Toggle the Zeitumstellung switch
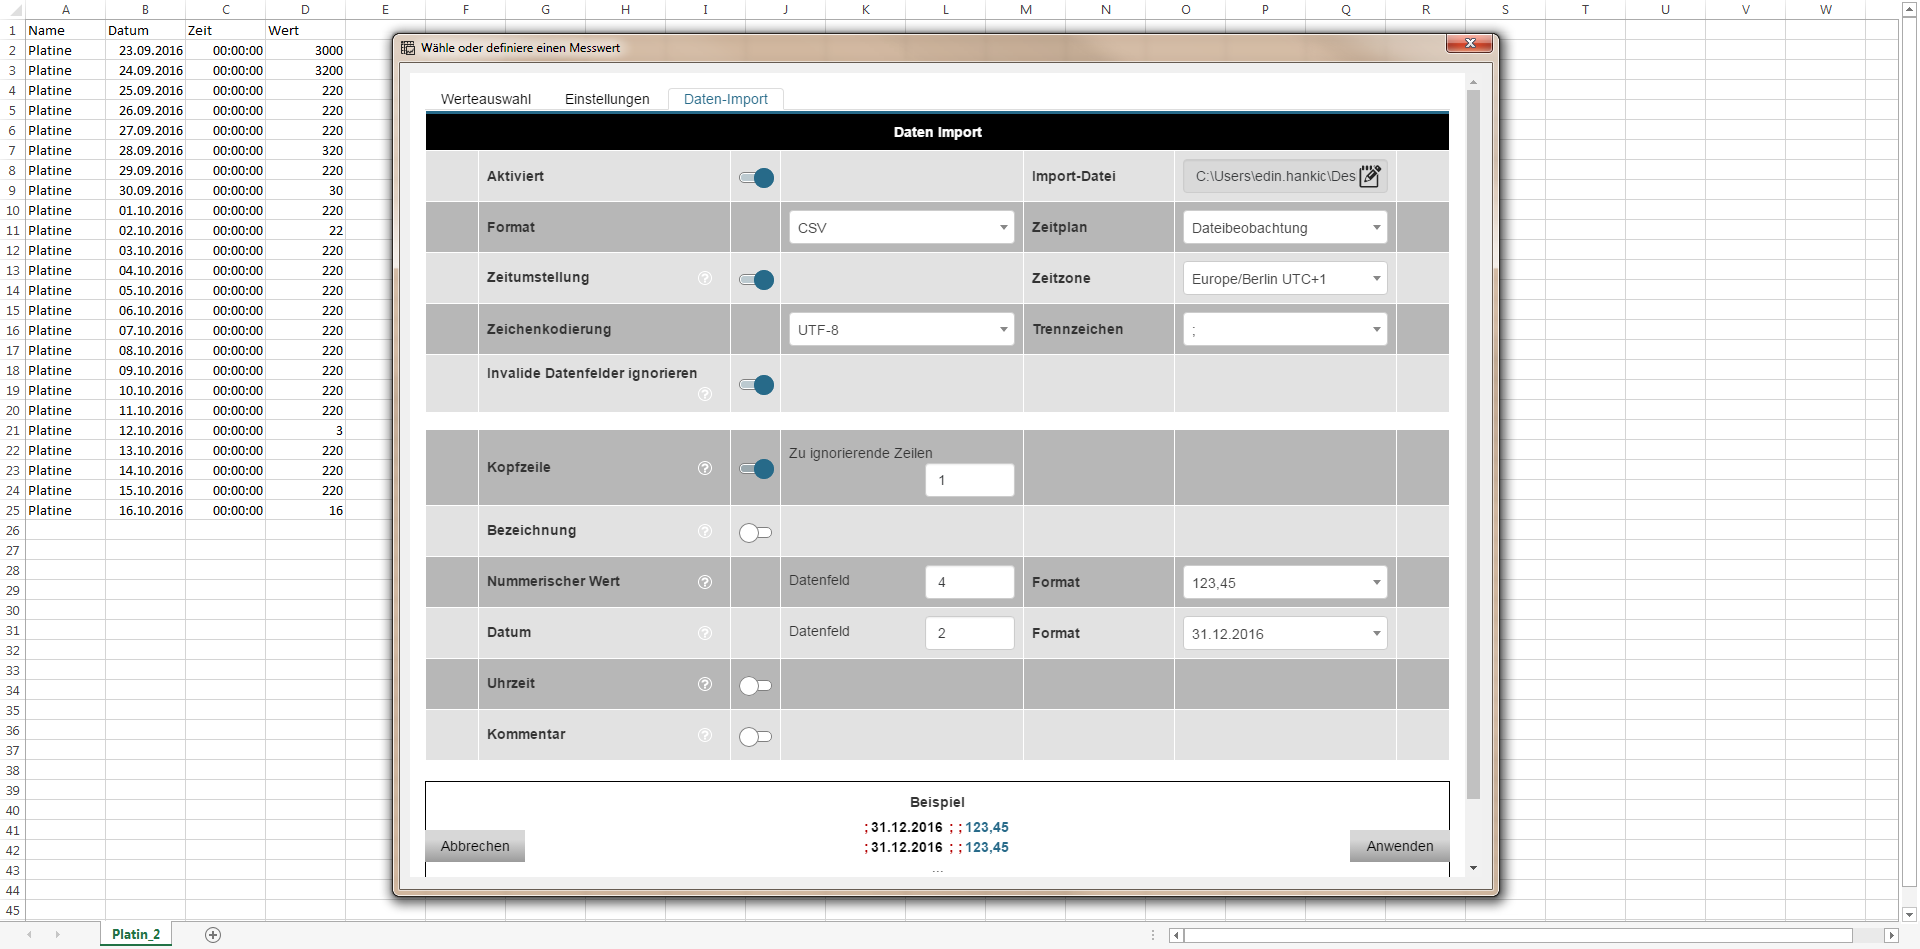This screenshot has width=1920, height=949. tap(756, 280)
